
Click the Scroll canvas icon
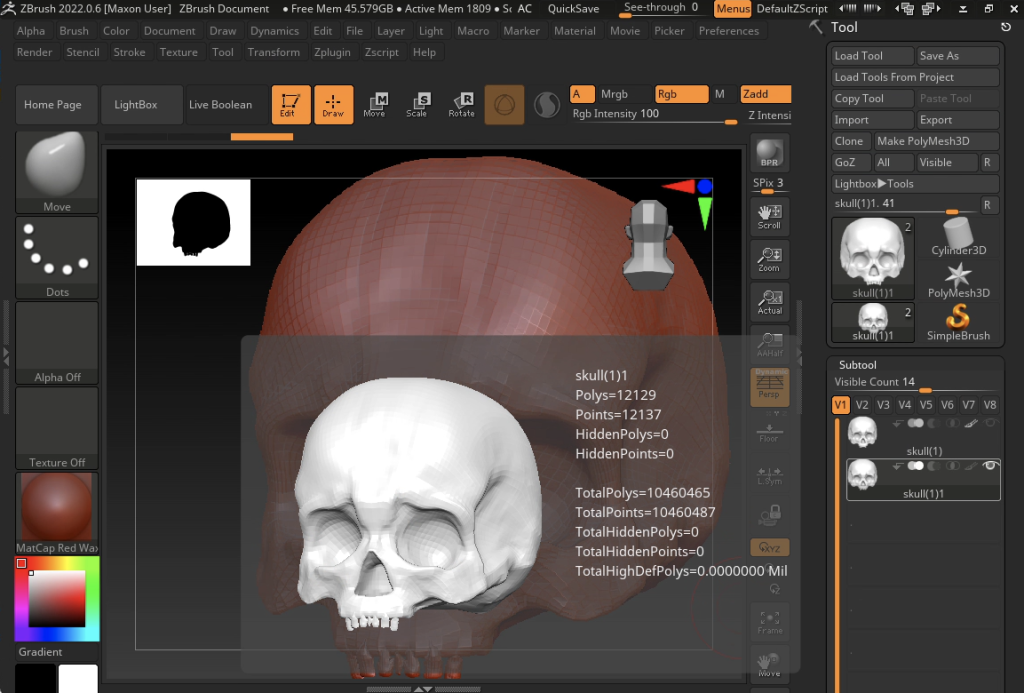(769, 216)
